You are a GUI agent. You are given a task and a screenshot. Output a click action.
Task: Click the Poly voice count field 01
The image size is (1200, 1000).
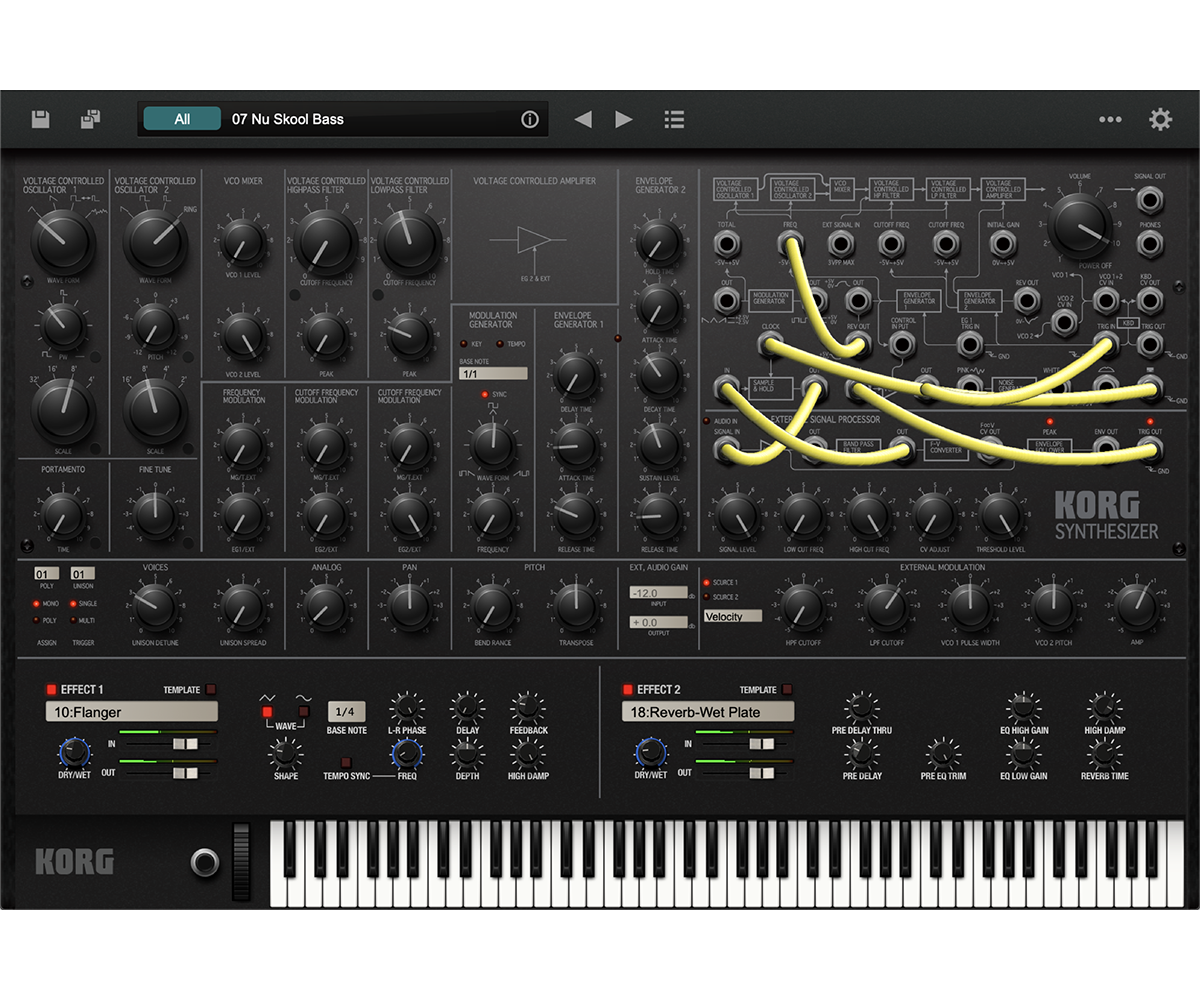point(46,574)
